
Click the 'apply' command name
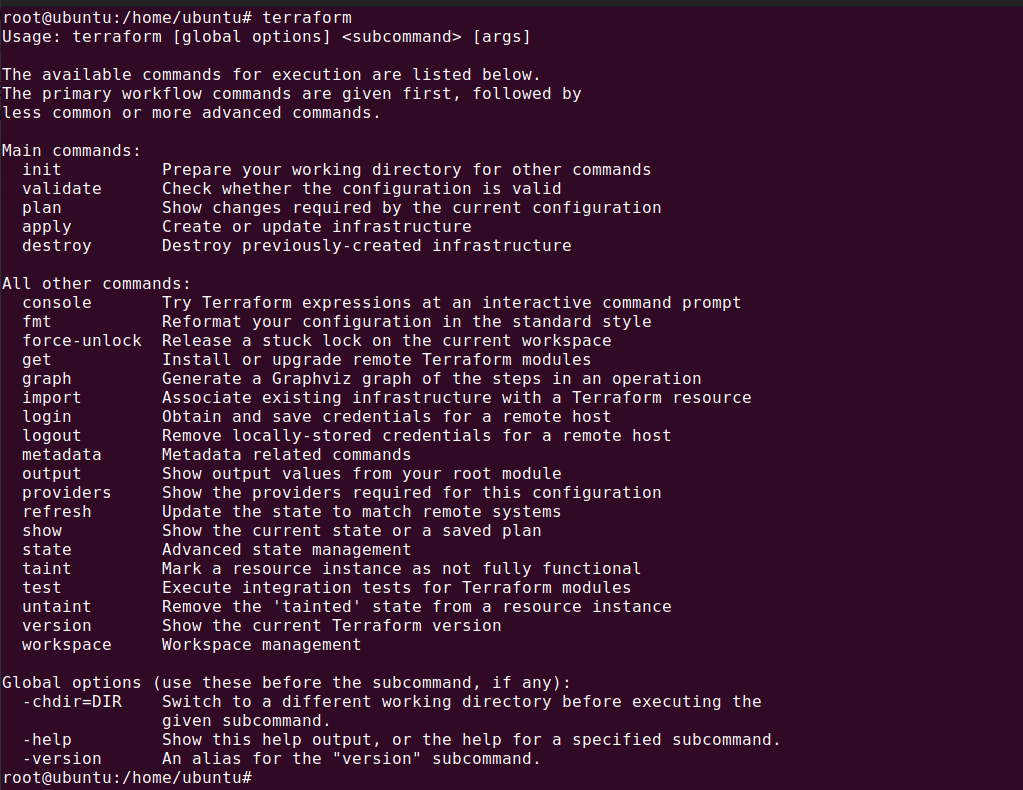tap(47, 227)
